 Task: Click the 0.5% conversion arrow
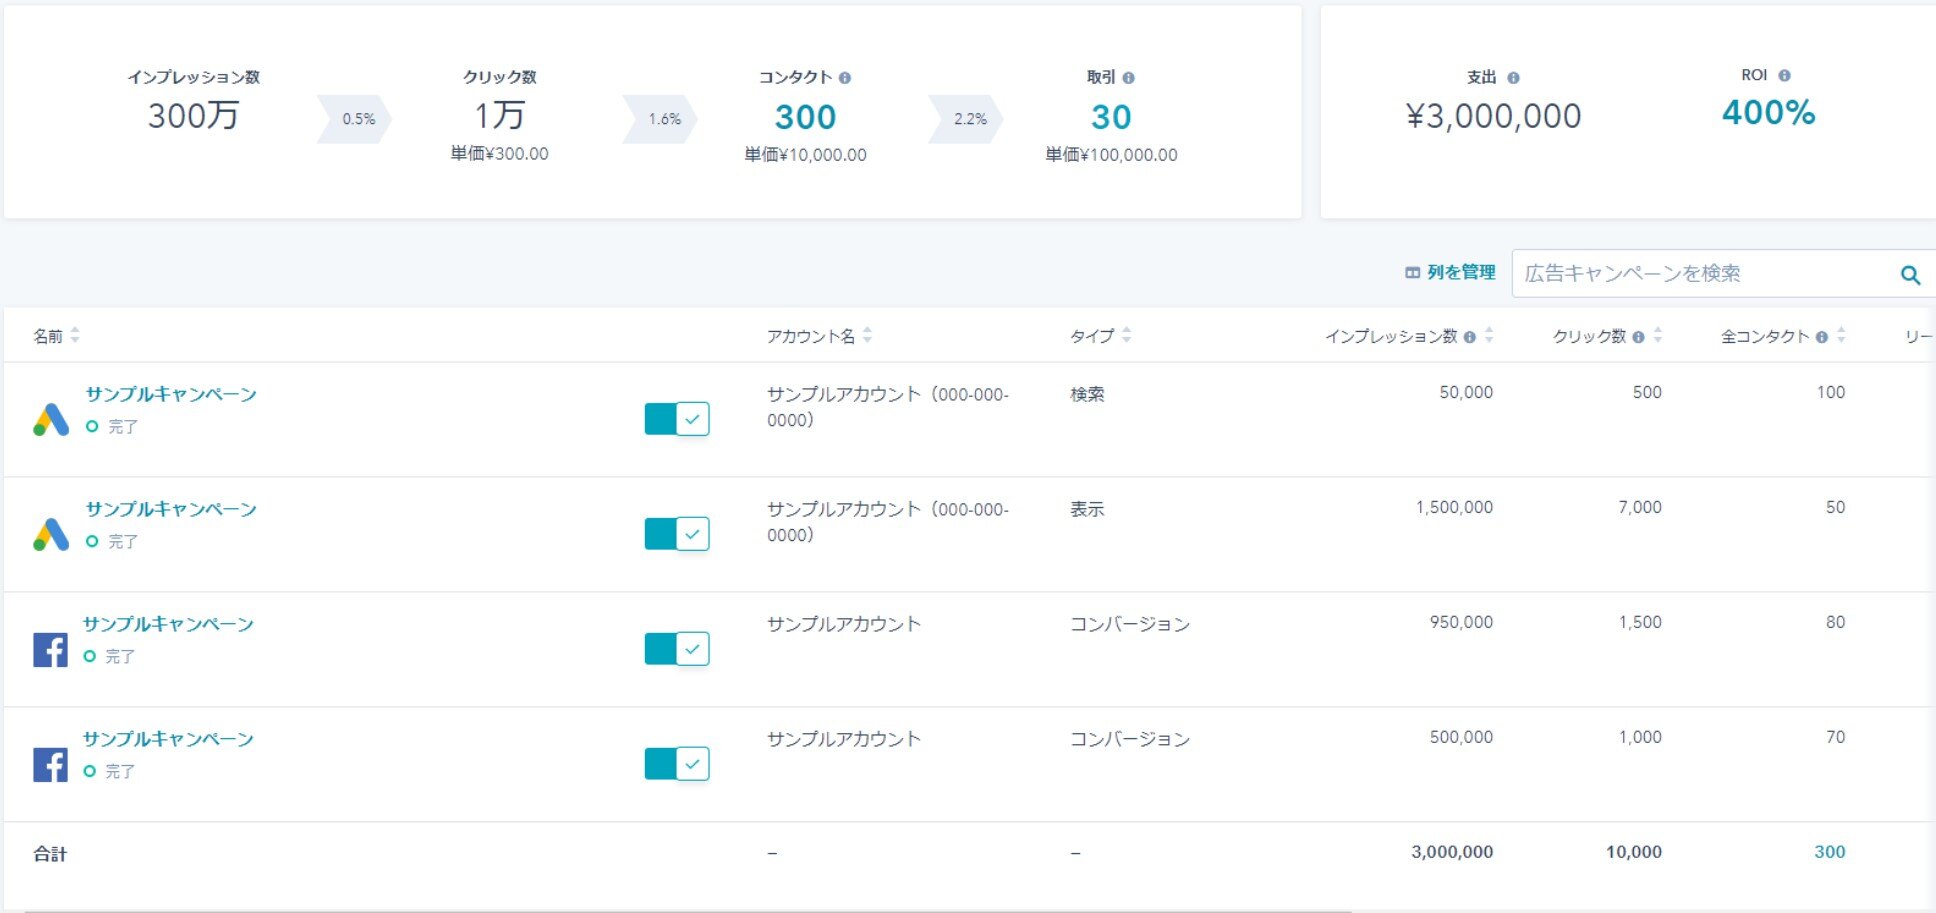[x=355, y=119]
